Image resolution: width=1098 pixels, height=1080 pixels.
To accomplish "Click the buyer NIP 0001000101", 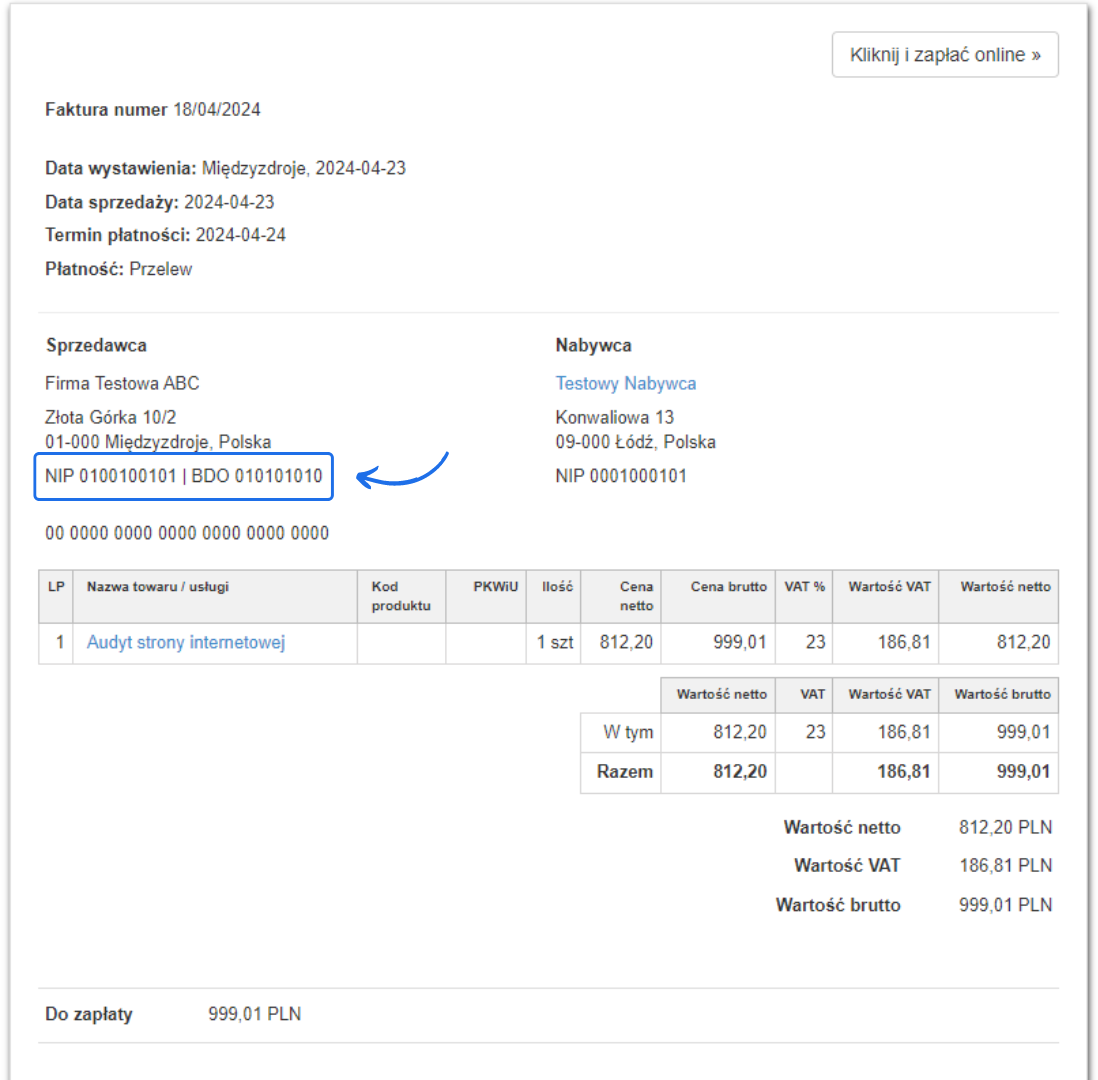I will pyautogui.click(x=622, y=476).
